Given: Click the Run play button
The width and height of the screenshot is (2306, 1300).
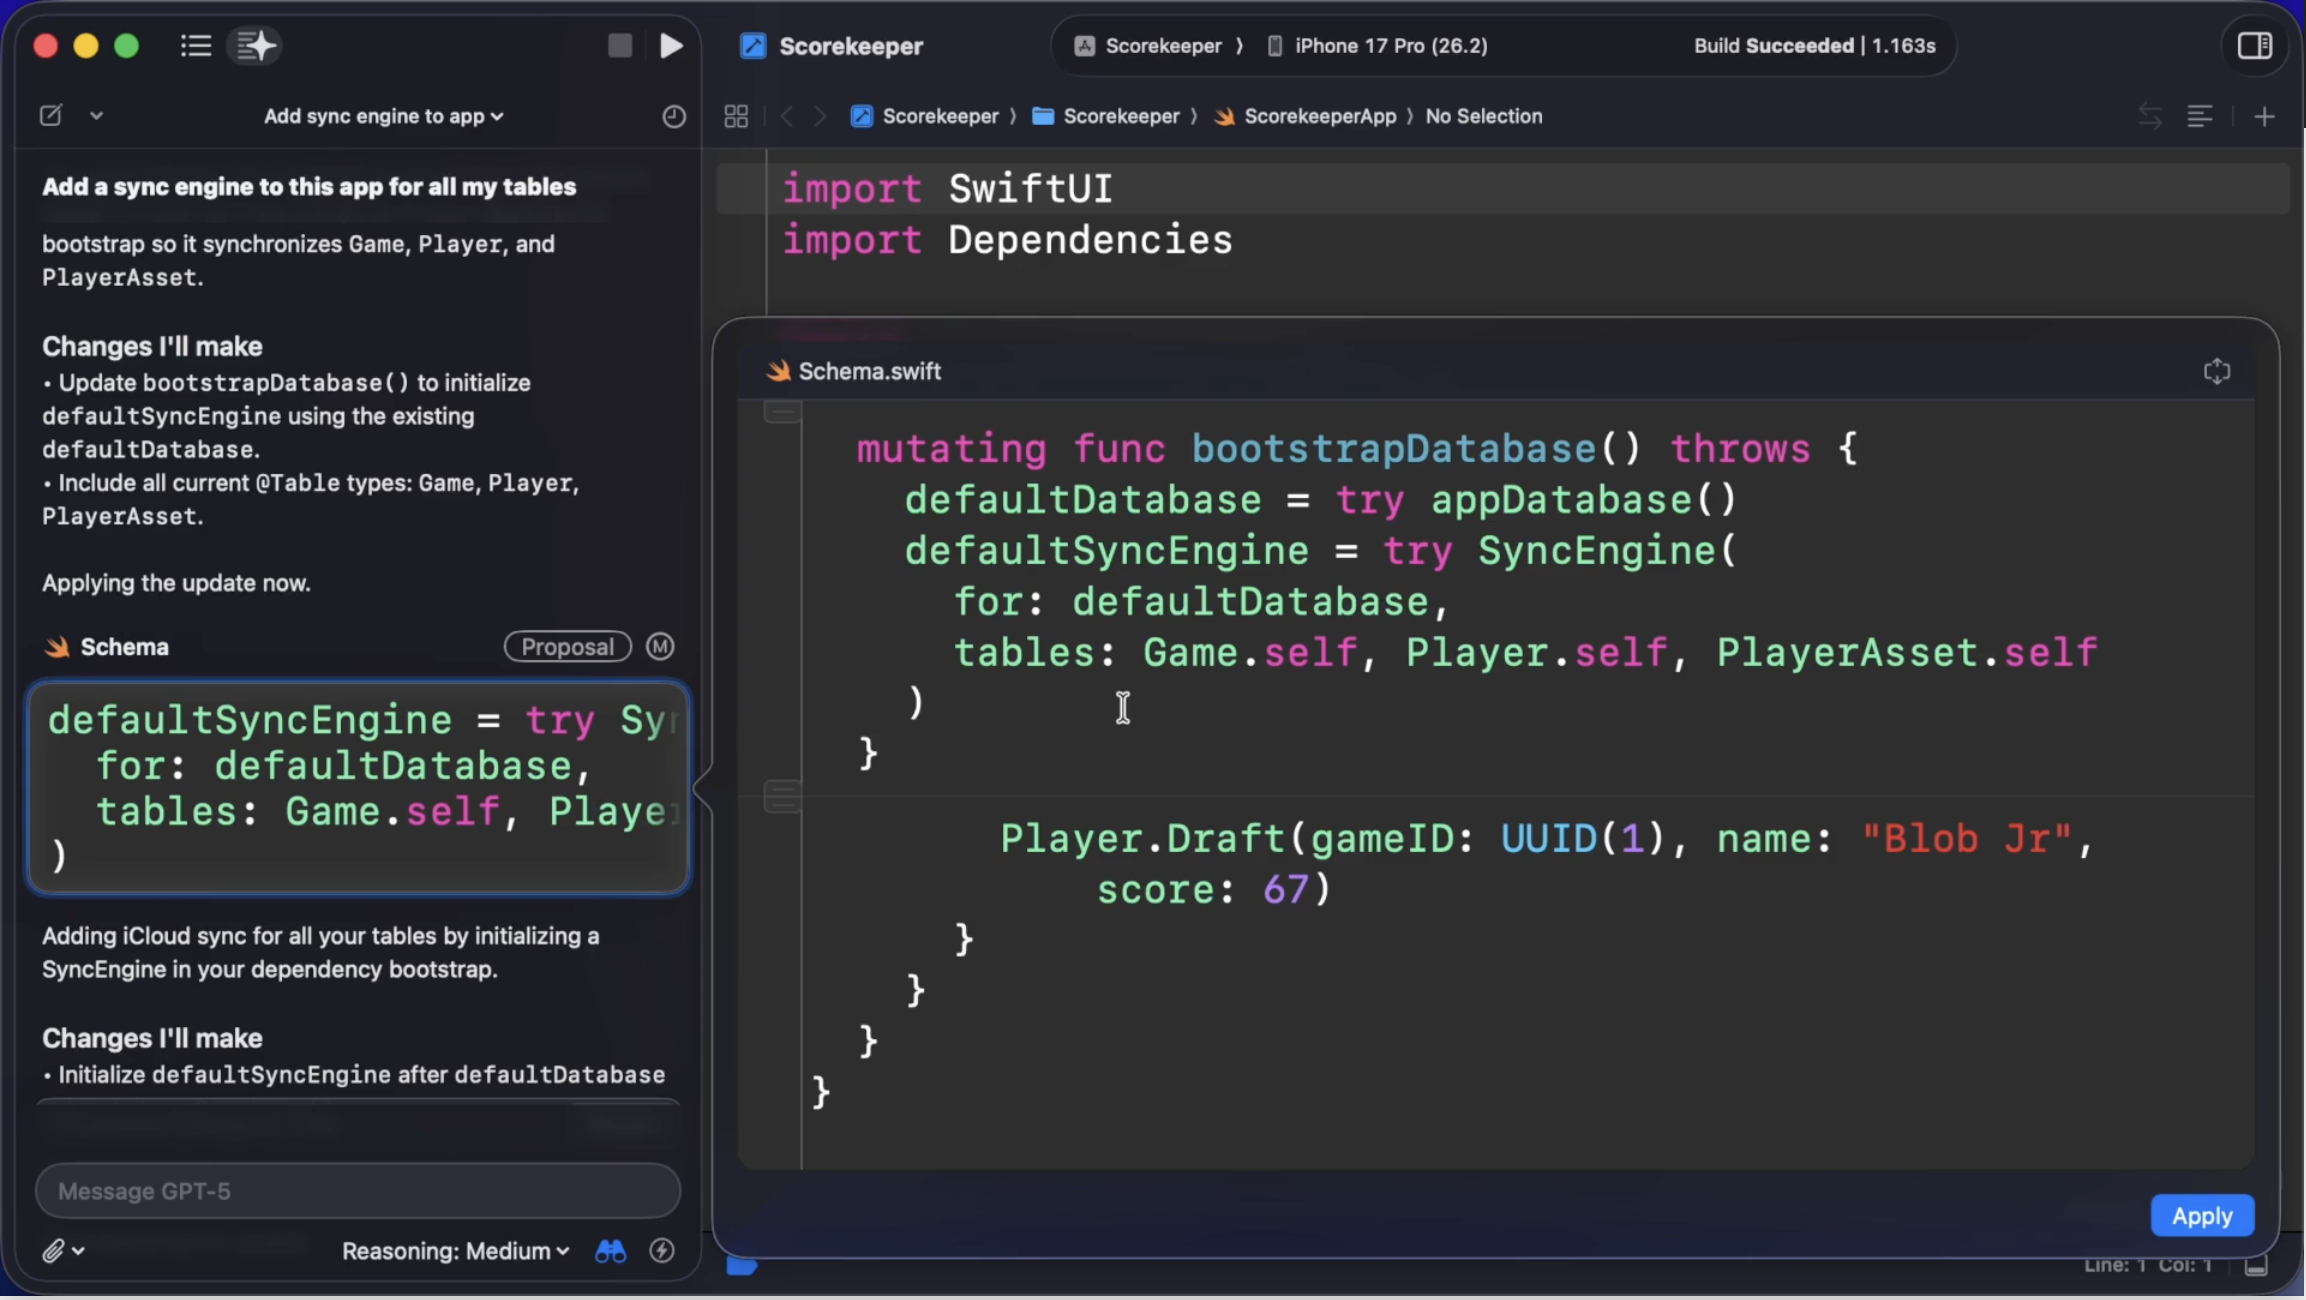Looking at the screenshot, I should tap(671, 46).
